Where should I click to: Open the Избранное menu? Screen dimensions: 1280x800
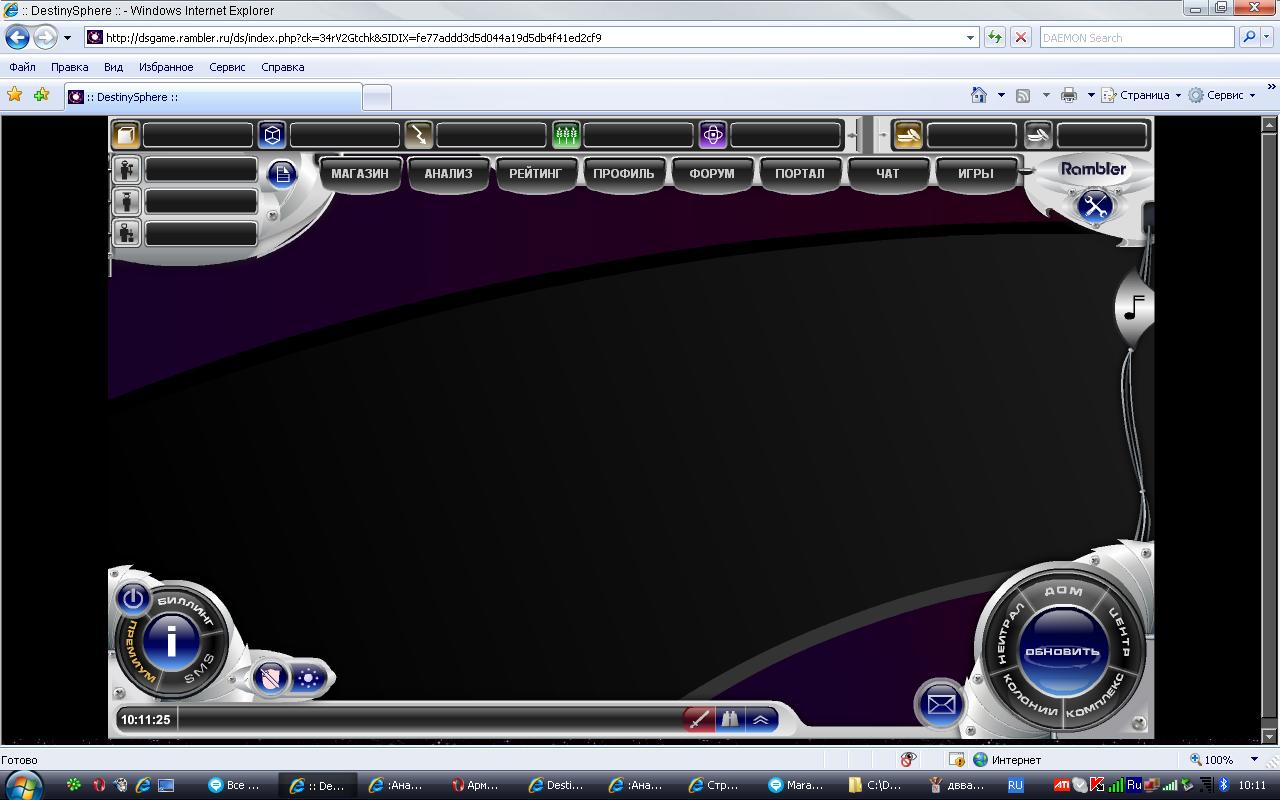pos(166,67)
